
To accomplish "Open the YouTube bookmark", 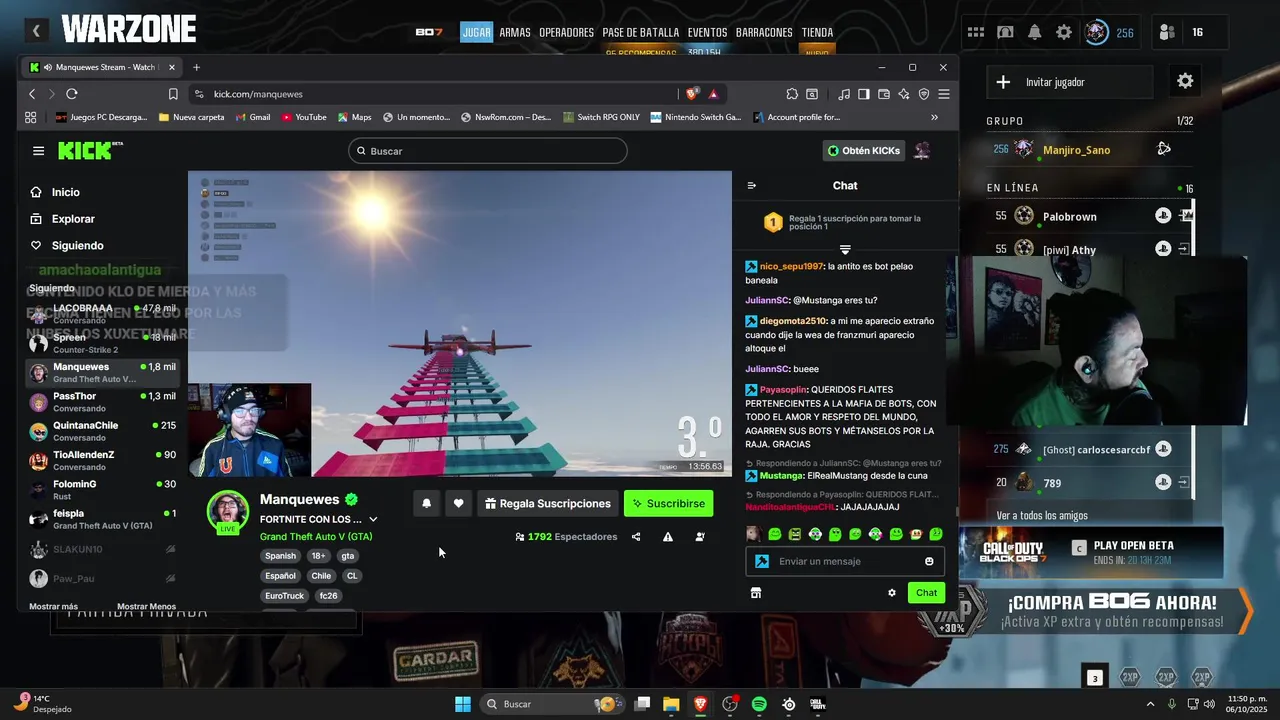I will pyautogui.click(x=304, y=117).
